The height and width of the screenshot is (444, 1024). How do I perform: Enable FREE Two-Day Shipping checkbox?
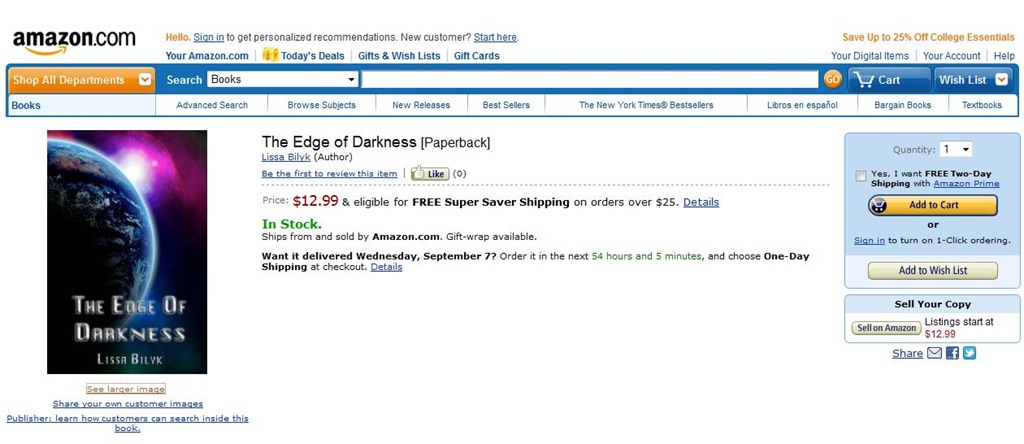point(861,176)
